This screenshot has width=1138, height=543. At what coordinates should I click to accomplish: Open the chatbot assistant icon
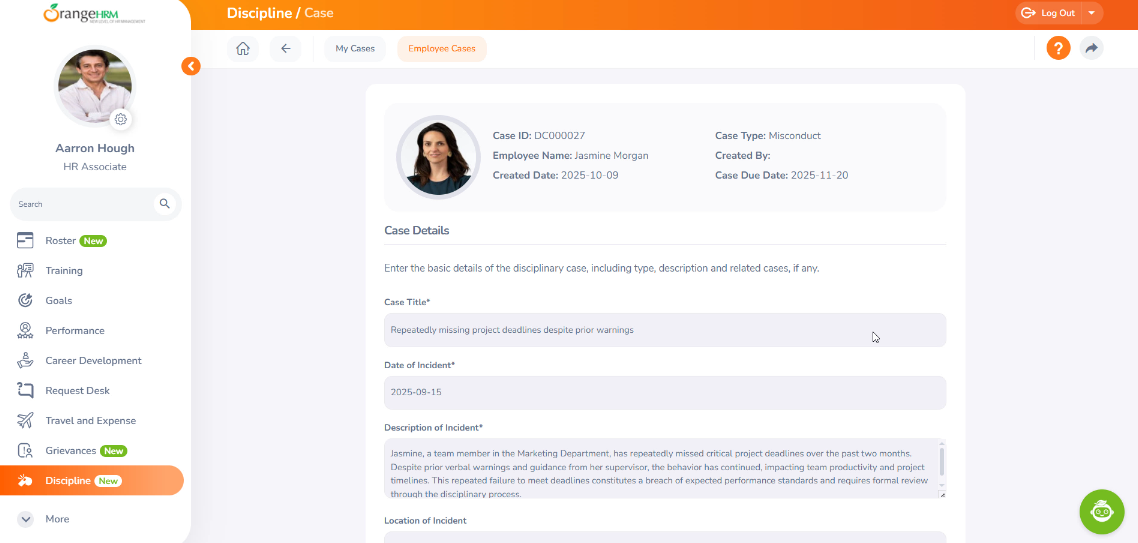pyautogui.click(x=1101, y=511)
